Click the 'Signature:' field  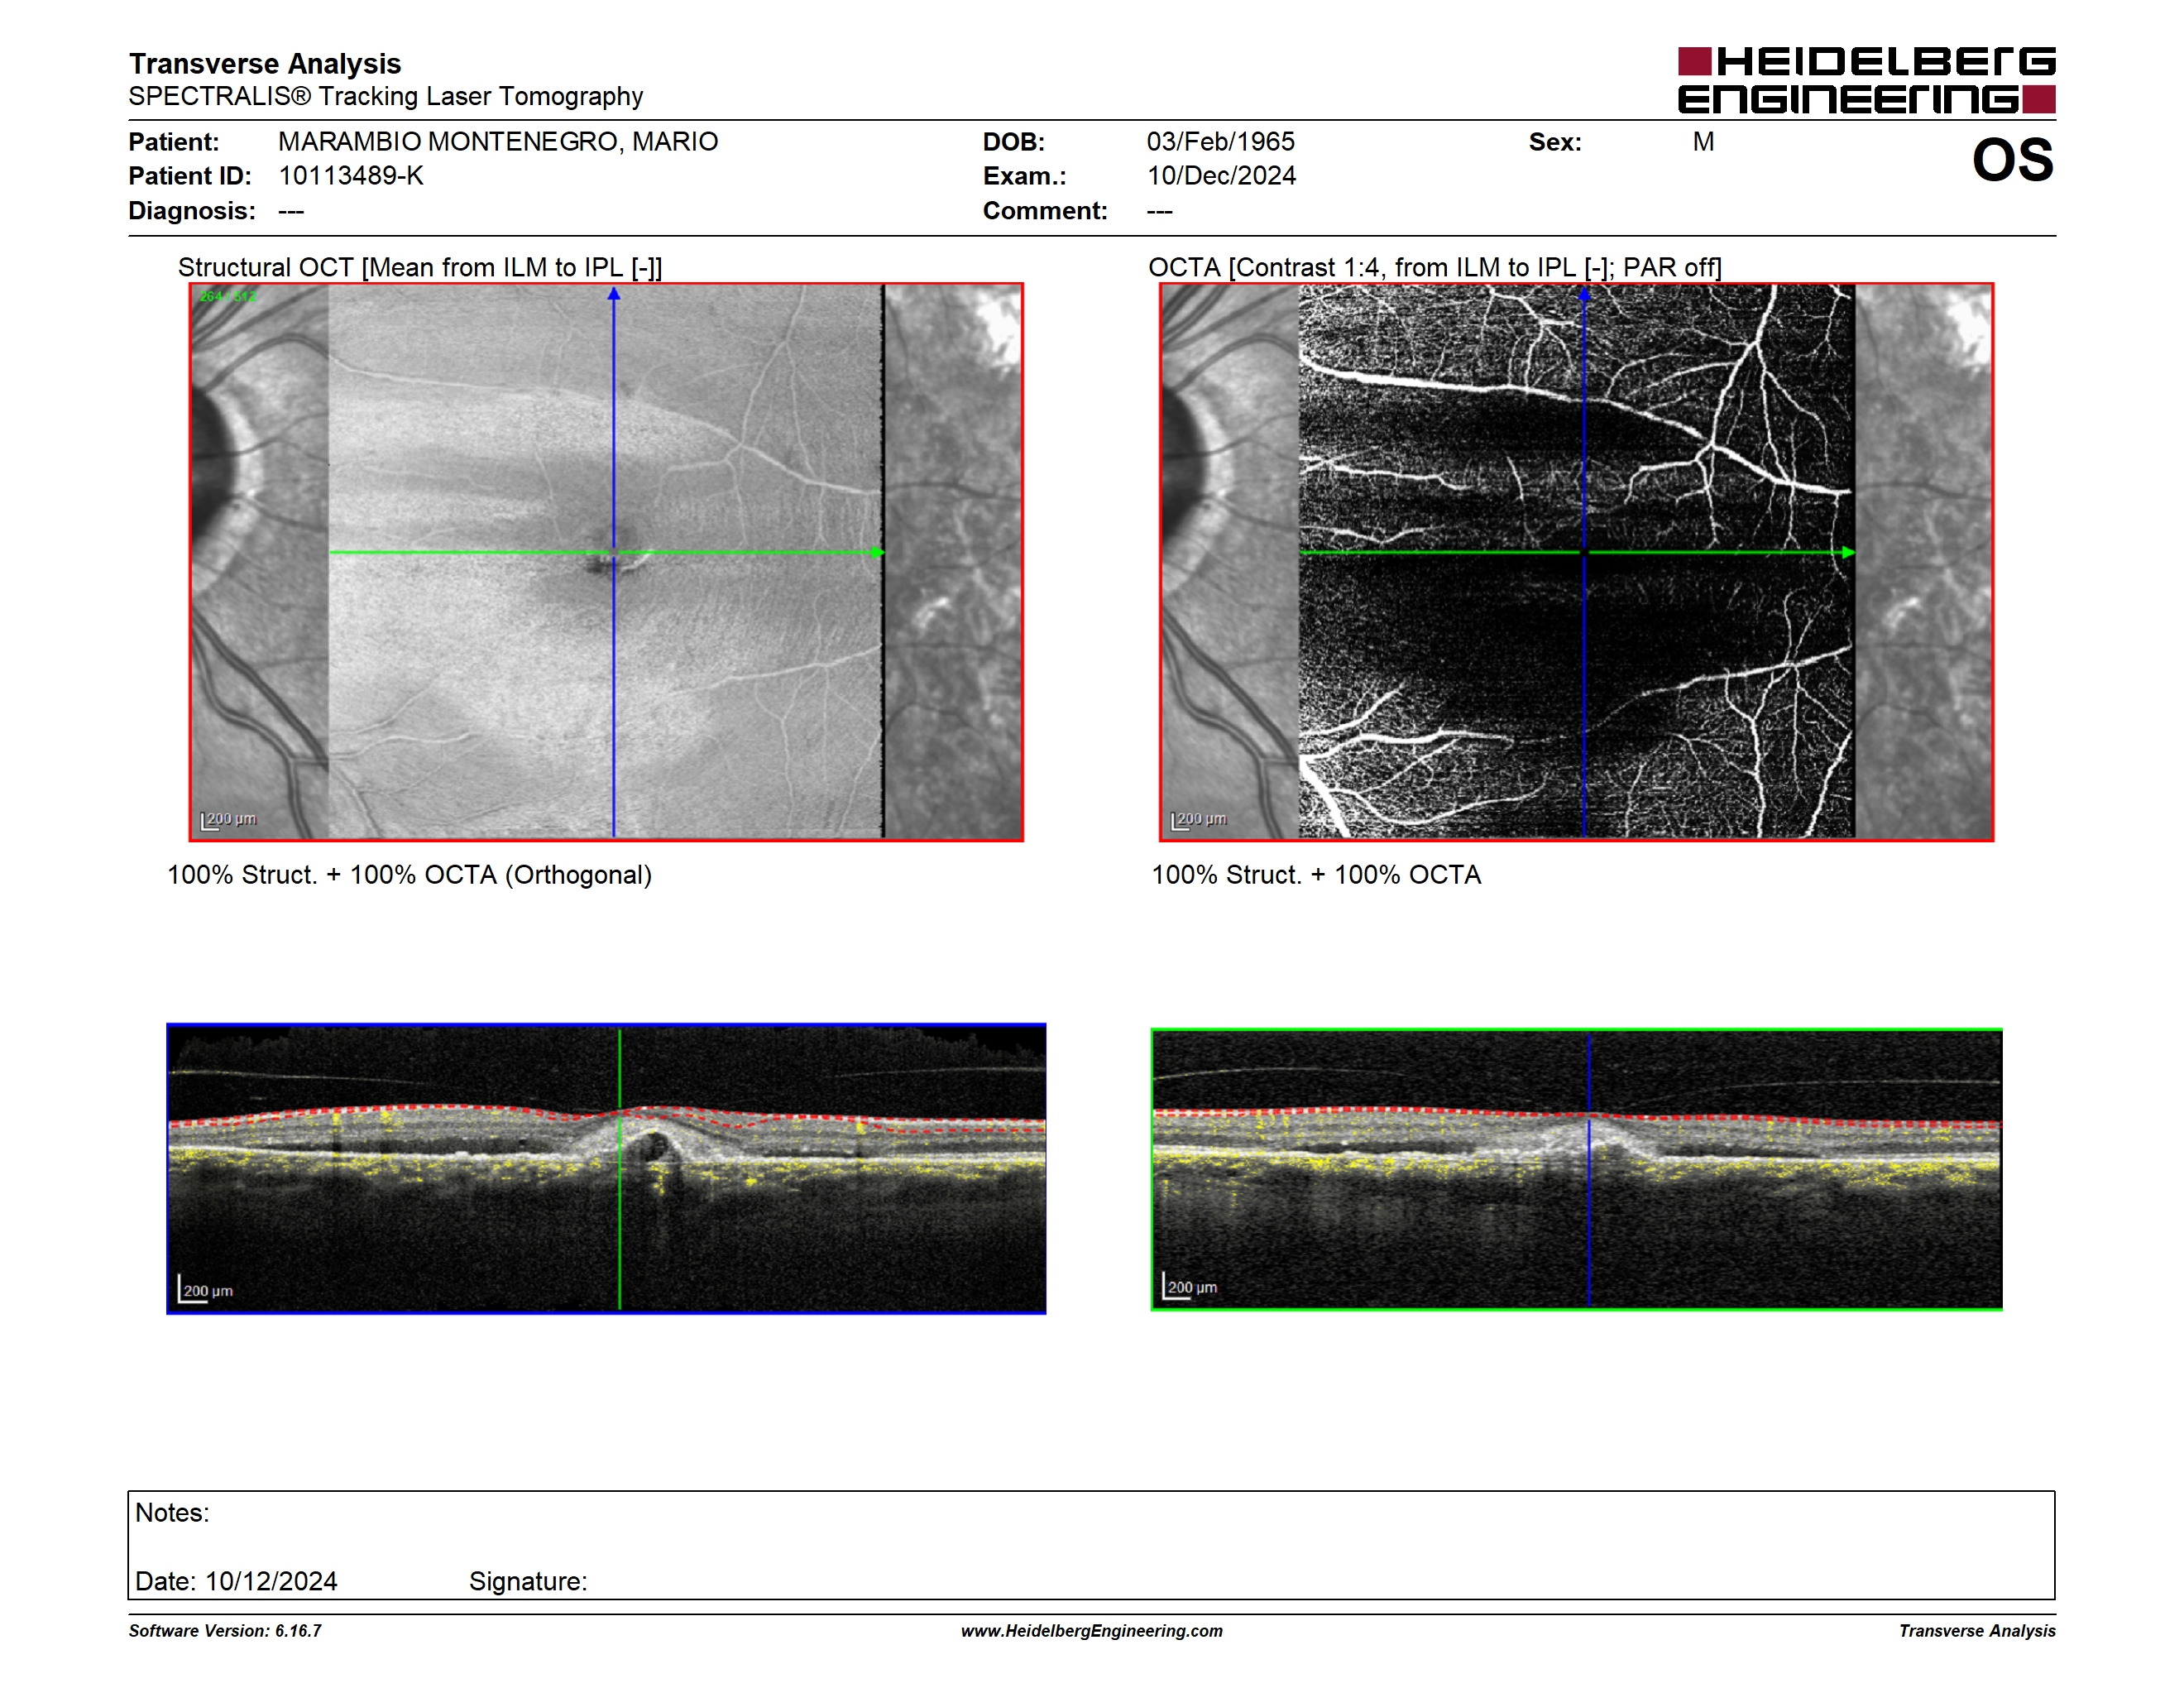(x=528, y=1581)
